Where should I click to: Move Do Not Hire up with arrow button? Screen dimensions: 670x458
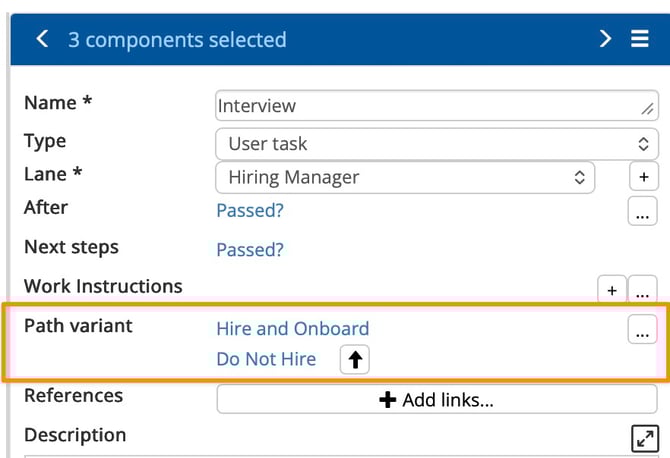(354, 359)
